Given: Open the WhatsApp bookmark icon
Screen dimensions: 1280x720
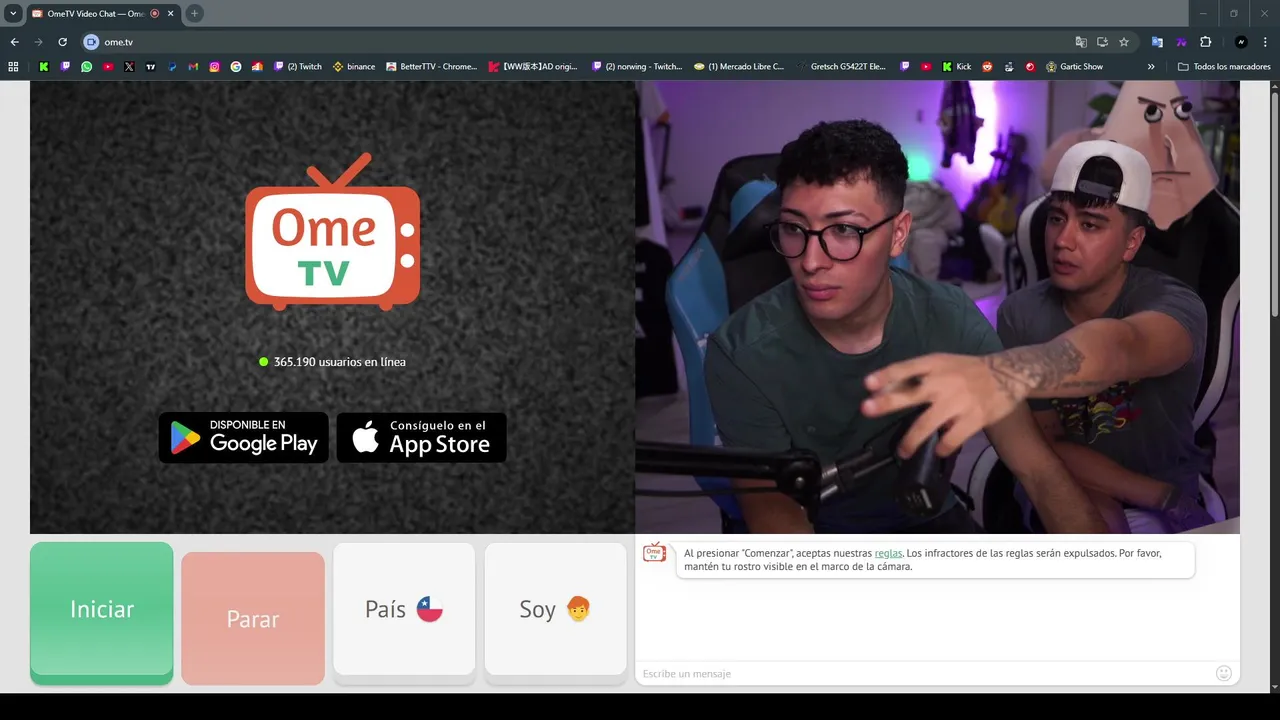Looking at the screenshot, I should (x=86, y=66).
